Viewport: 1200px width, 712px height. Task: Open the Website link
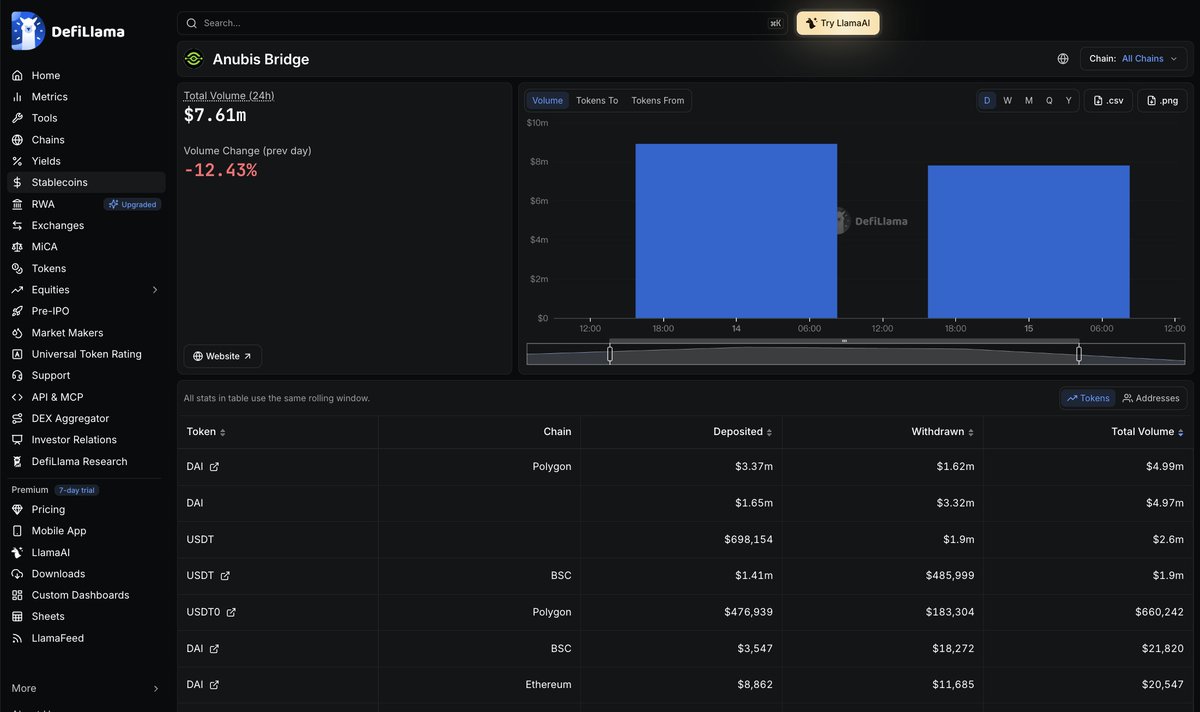(223, 356)
